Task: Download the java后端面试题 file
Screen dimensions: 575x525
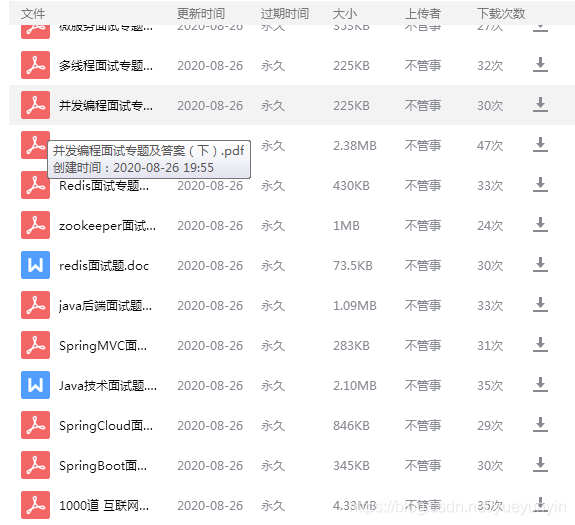Action: pyautogui.click(x=540, y=305)
